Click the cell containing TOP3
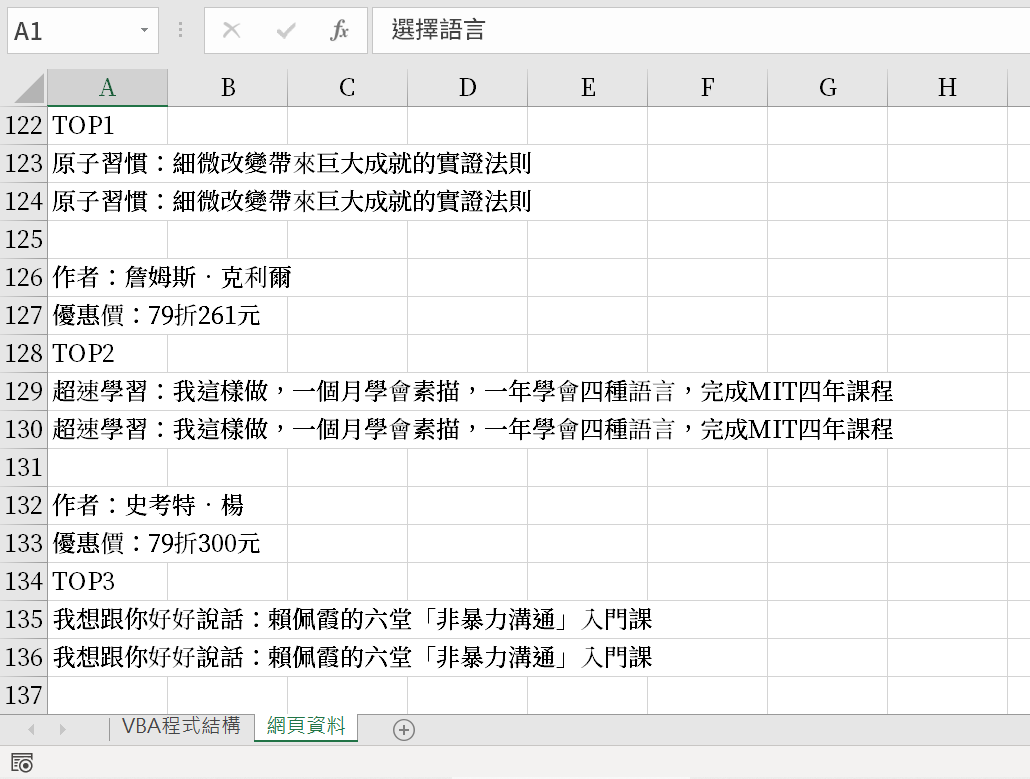 [x=107, y=581]
